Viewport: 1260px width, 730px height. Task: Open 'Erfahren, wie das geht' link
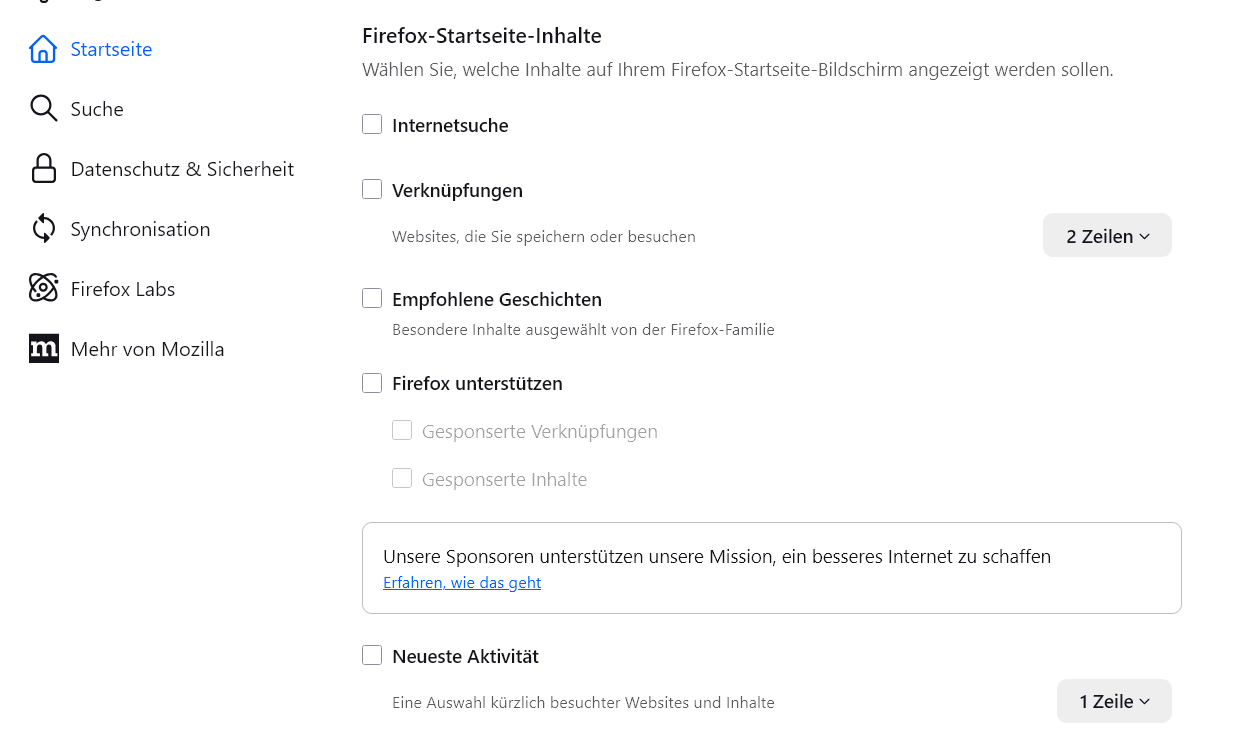[462, 583]
